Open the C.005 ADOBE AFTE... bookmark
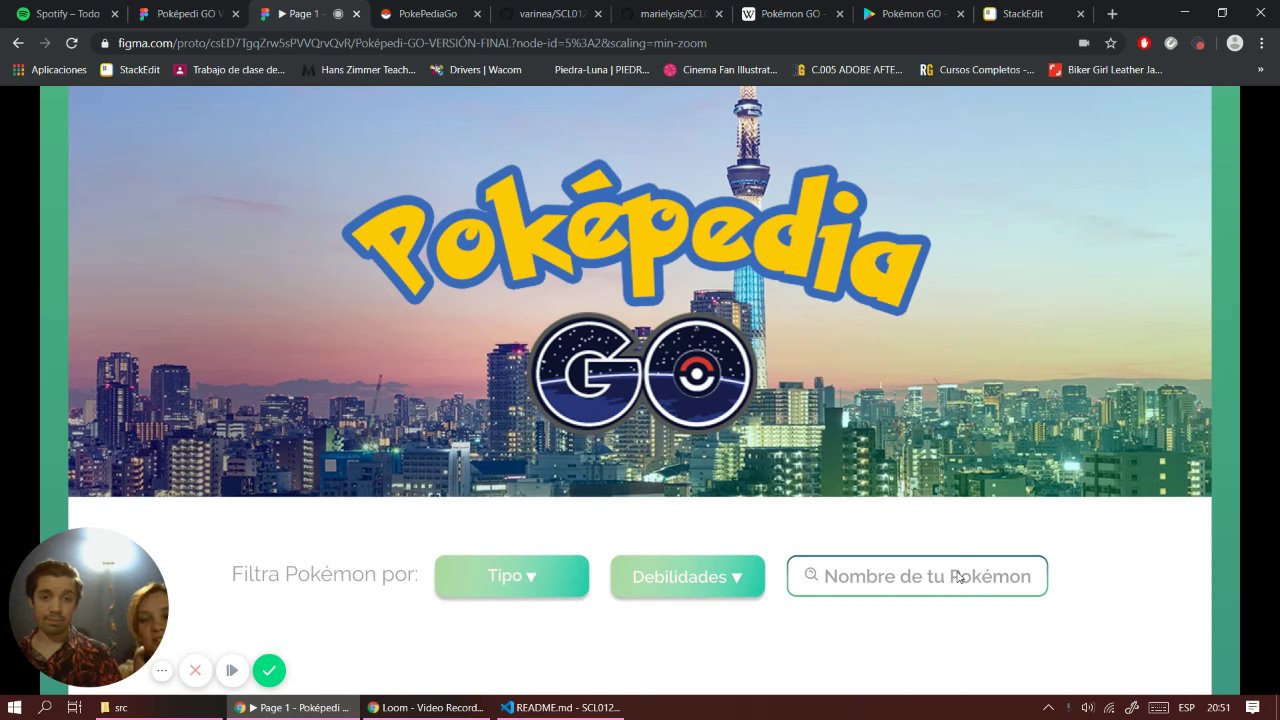This screenshot has width=1280, height=720. coord(848,70)
